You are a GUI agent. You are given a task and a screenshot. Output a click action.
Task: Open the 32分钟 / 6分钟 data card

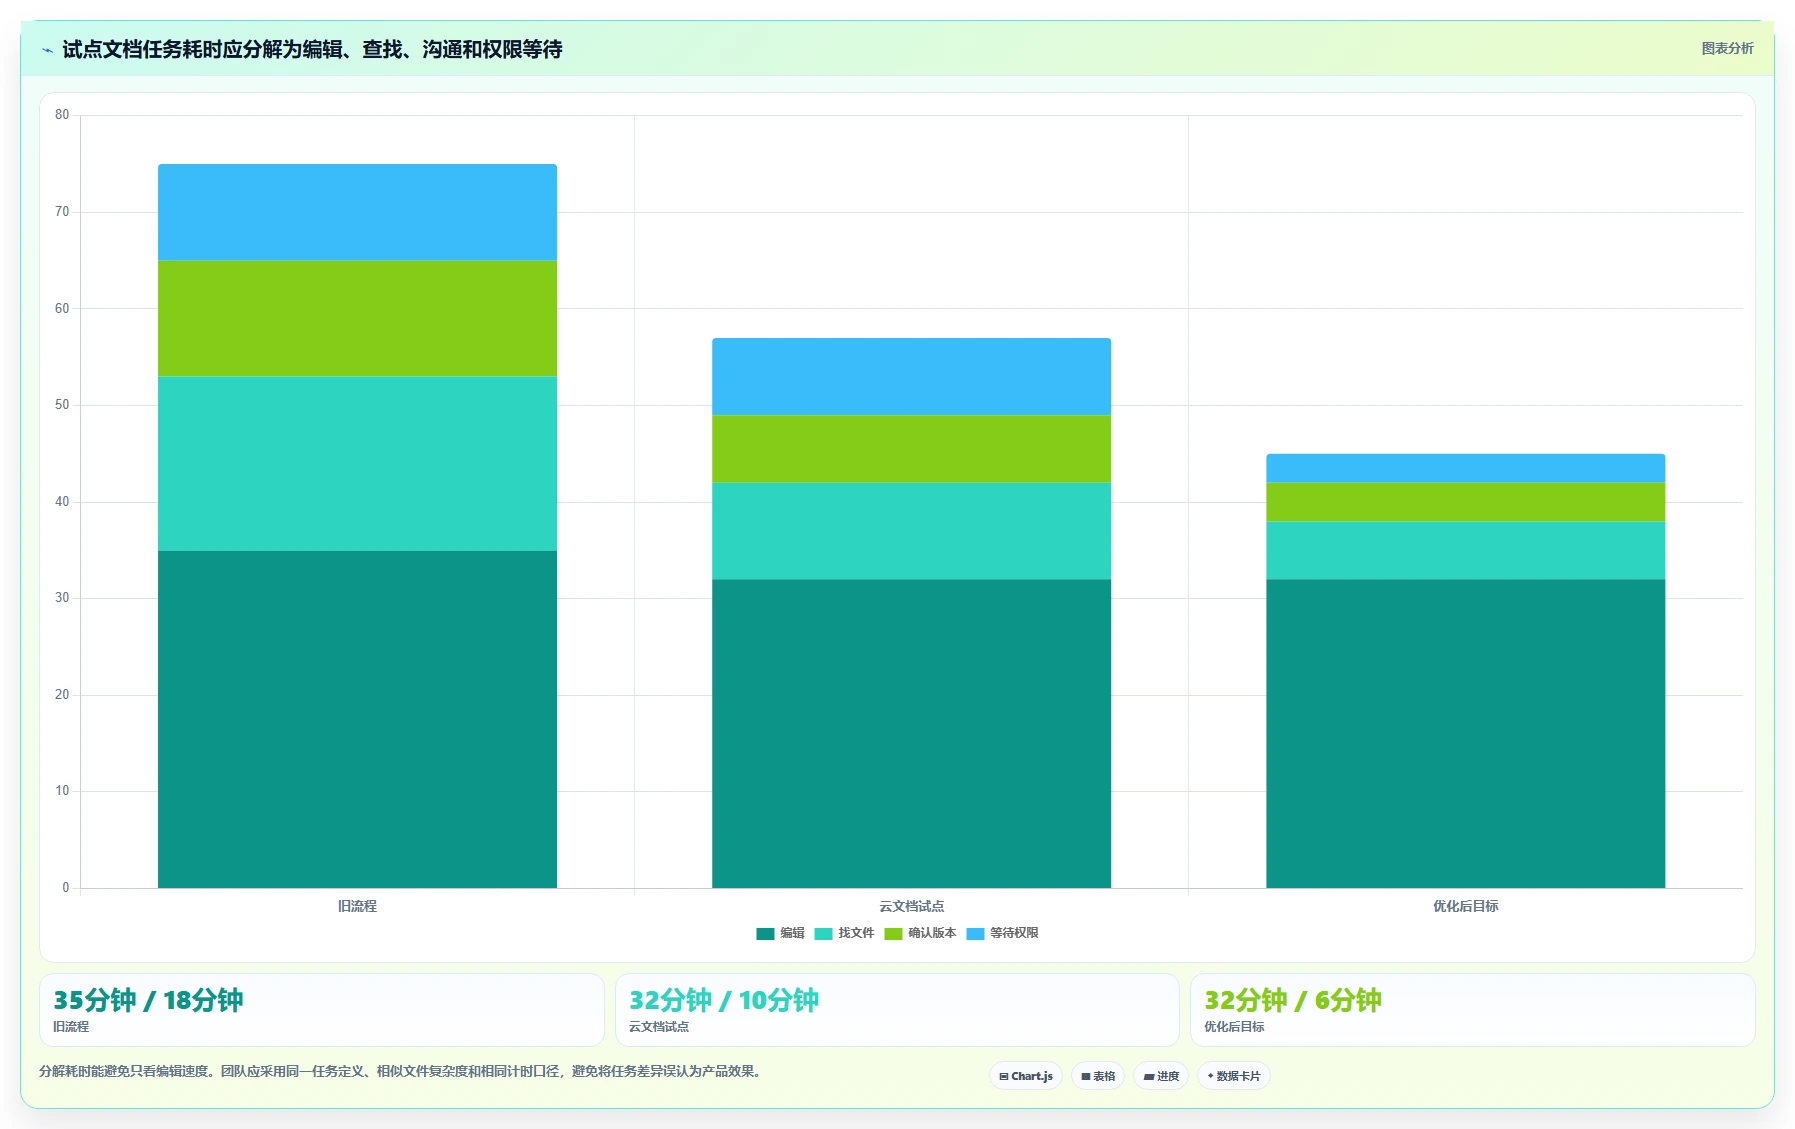(1472, 1010)
